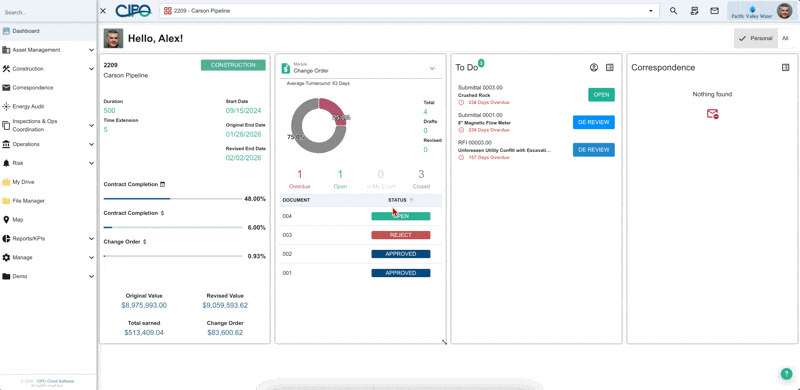Click the To Do person filter icon

point(594,67)
